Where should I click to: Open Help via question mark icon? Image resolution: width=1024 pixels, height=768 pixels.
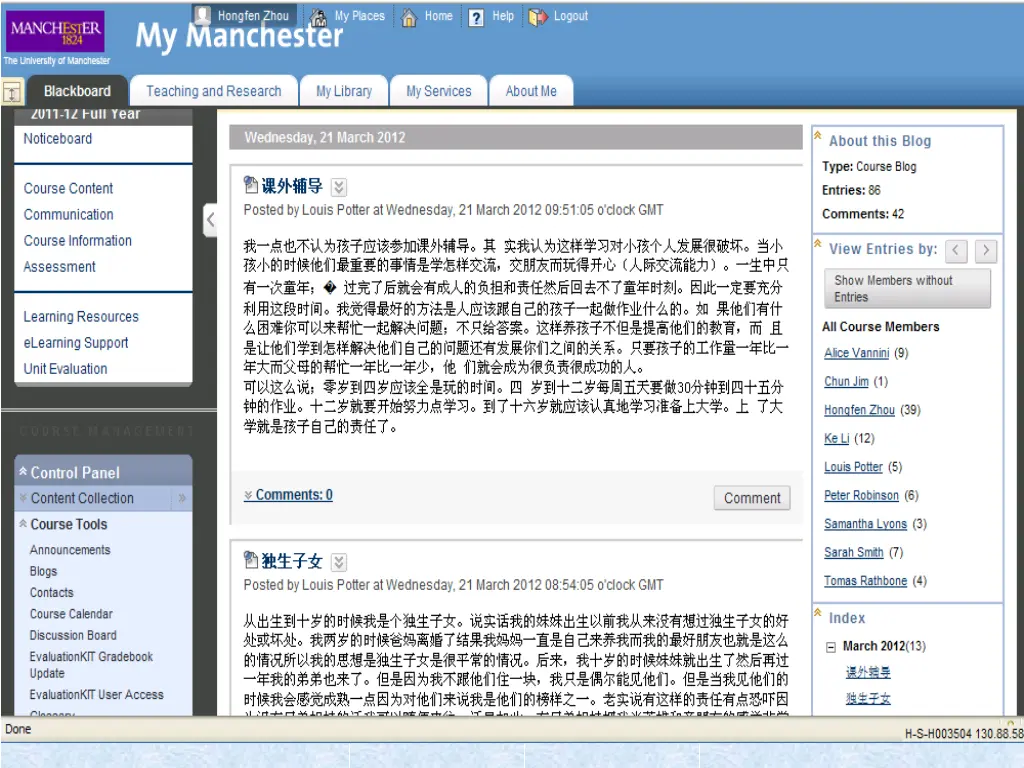476,17
